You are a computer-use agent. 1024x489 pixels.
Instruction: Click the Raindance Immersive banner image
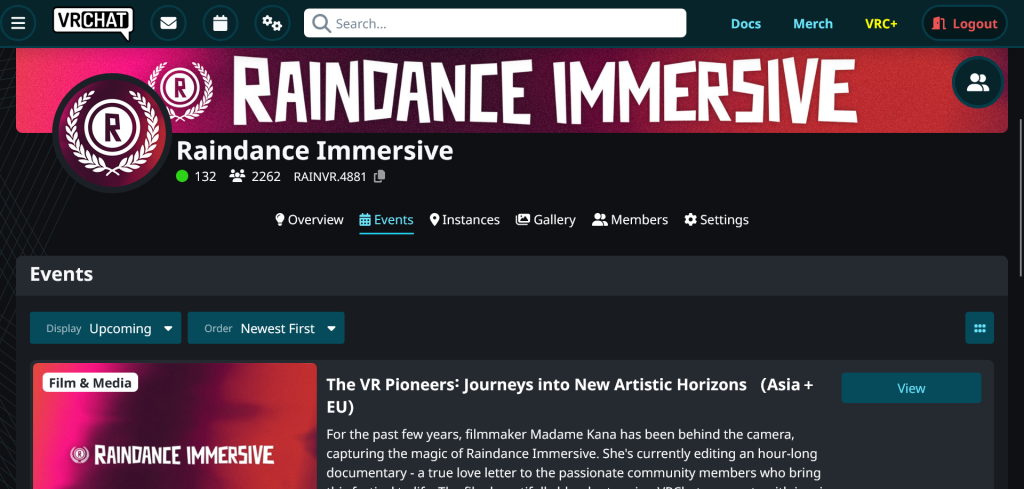pos(512,91)
